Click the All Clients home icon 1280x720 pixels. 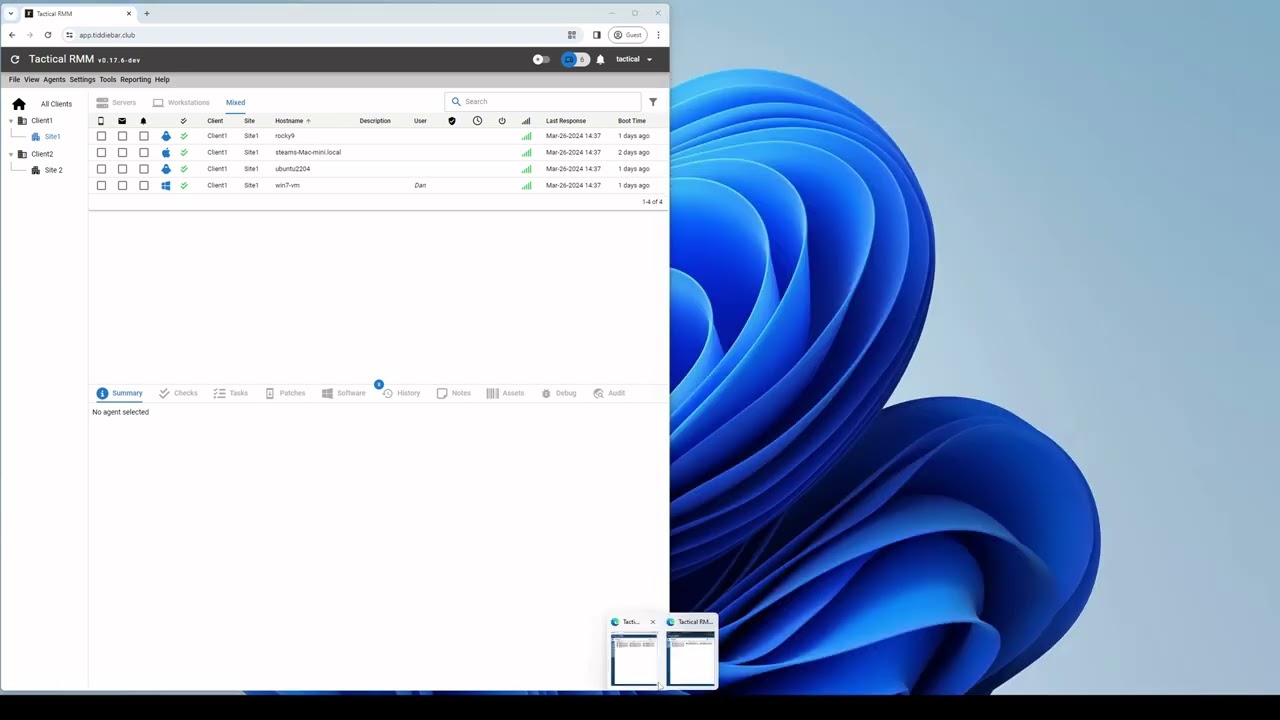click(x=19, y=104)
